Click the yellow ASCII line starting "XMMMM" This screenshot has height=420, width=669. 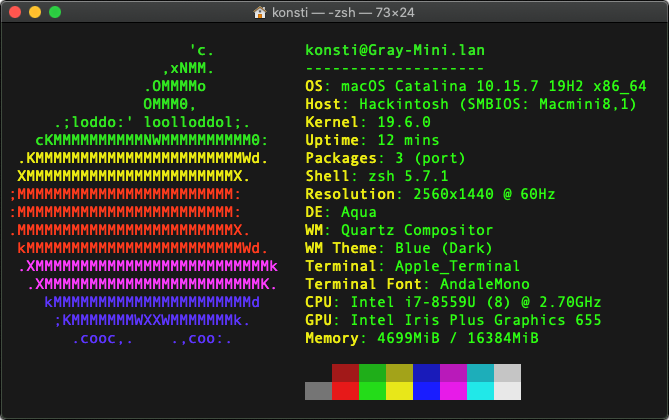pyautogui.click(x=134, y=176)
